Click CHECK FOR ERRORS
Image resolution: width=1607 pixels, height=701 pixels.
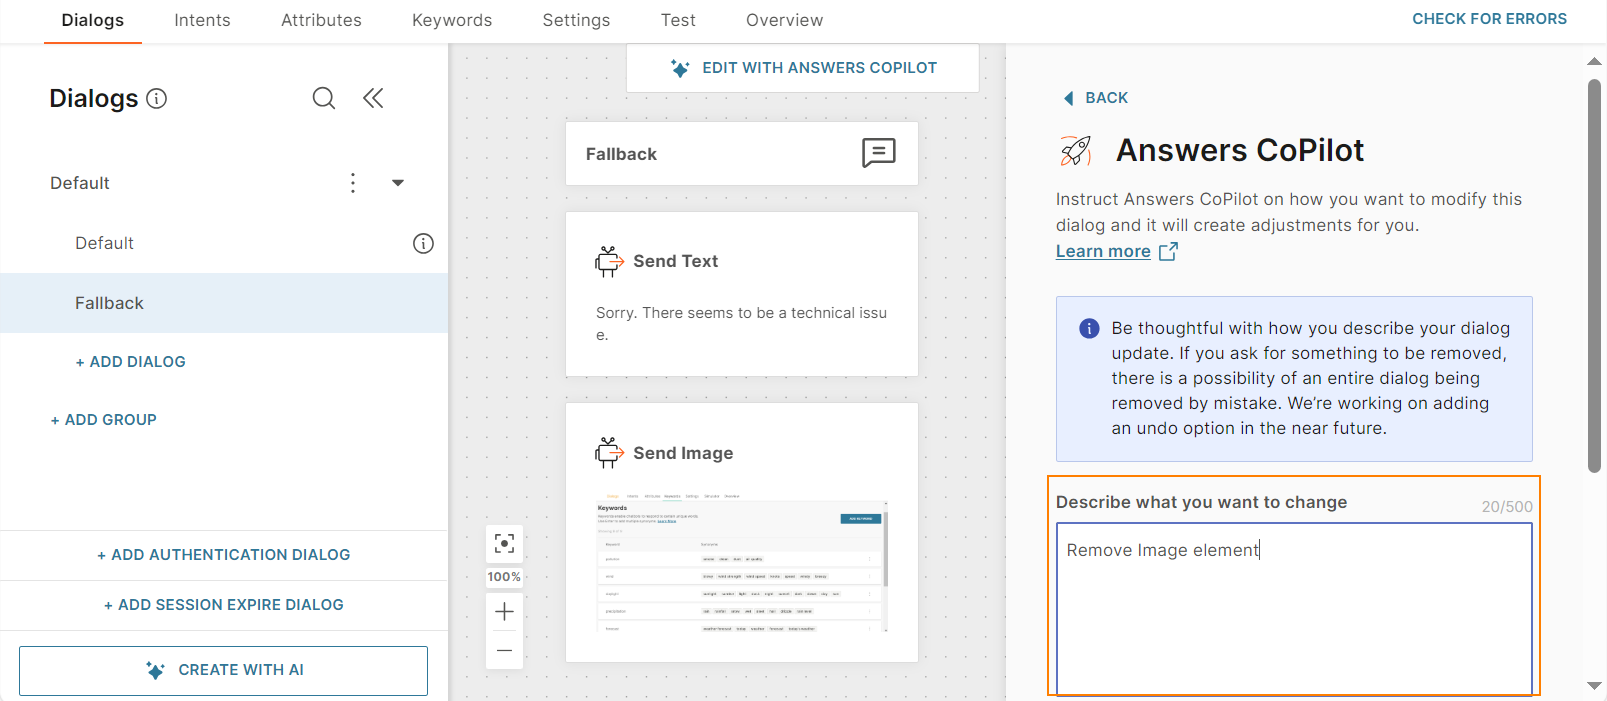coord(1489,19)
